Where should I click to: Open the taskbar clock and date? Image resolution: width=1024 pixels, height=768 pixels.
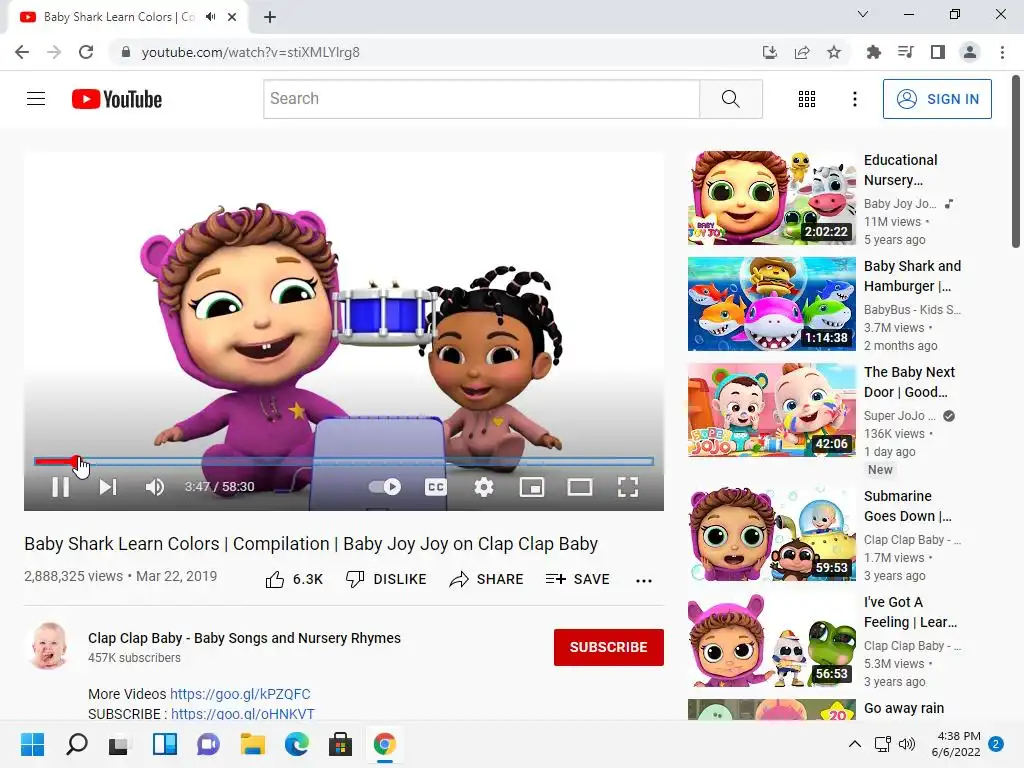coord(955,744)
